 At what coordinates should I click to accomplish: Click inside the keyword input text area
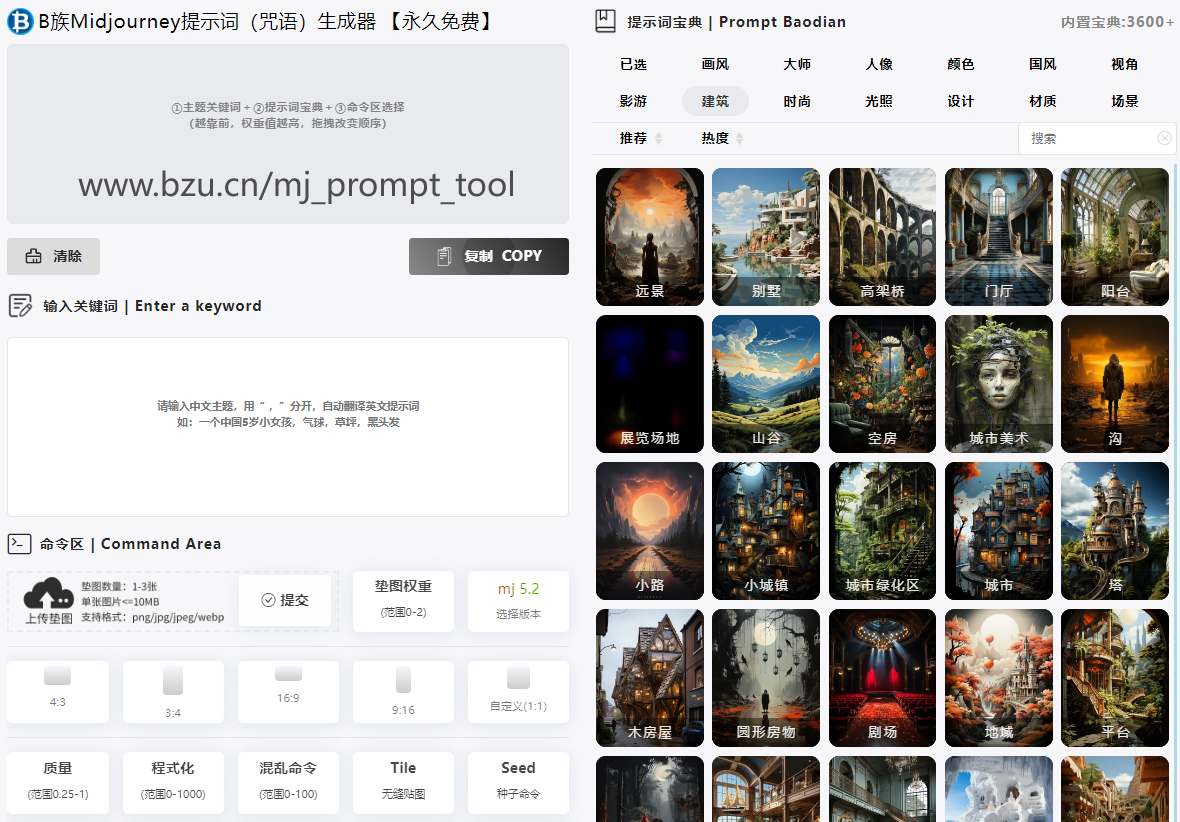click(x=288, y=427)
